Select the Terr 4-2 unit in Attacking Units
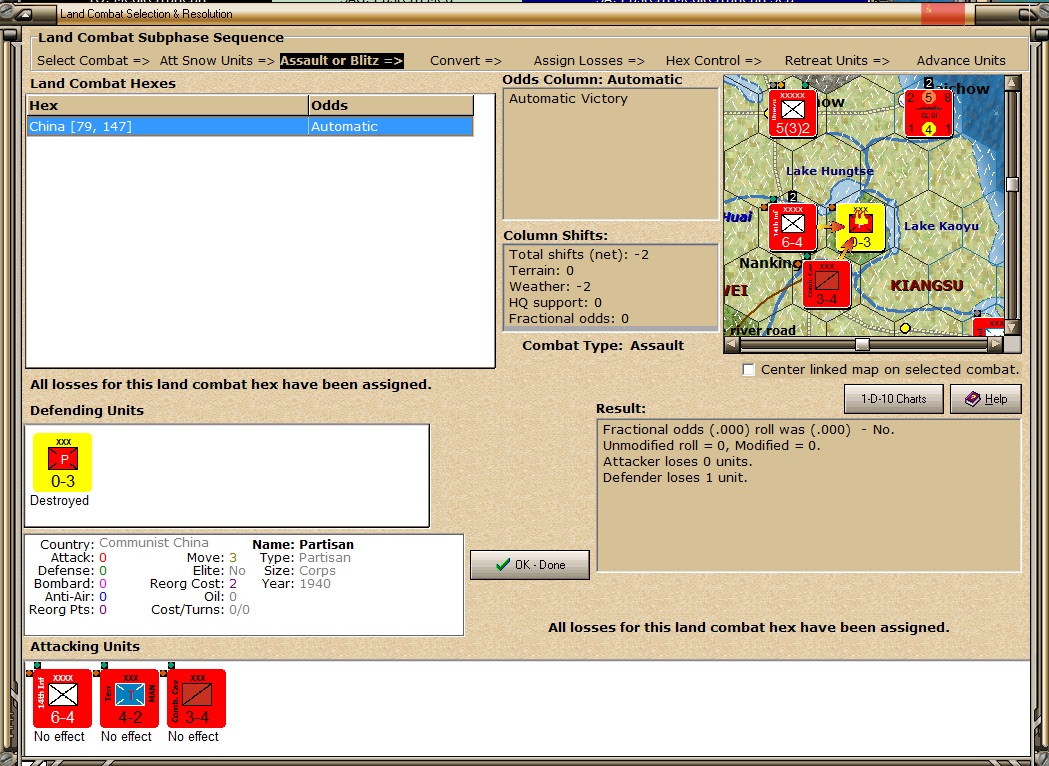 [x=129, y=698]
